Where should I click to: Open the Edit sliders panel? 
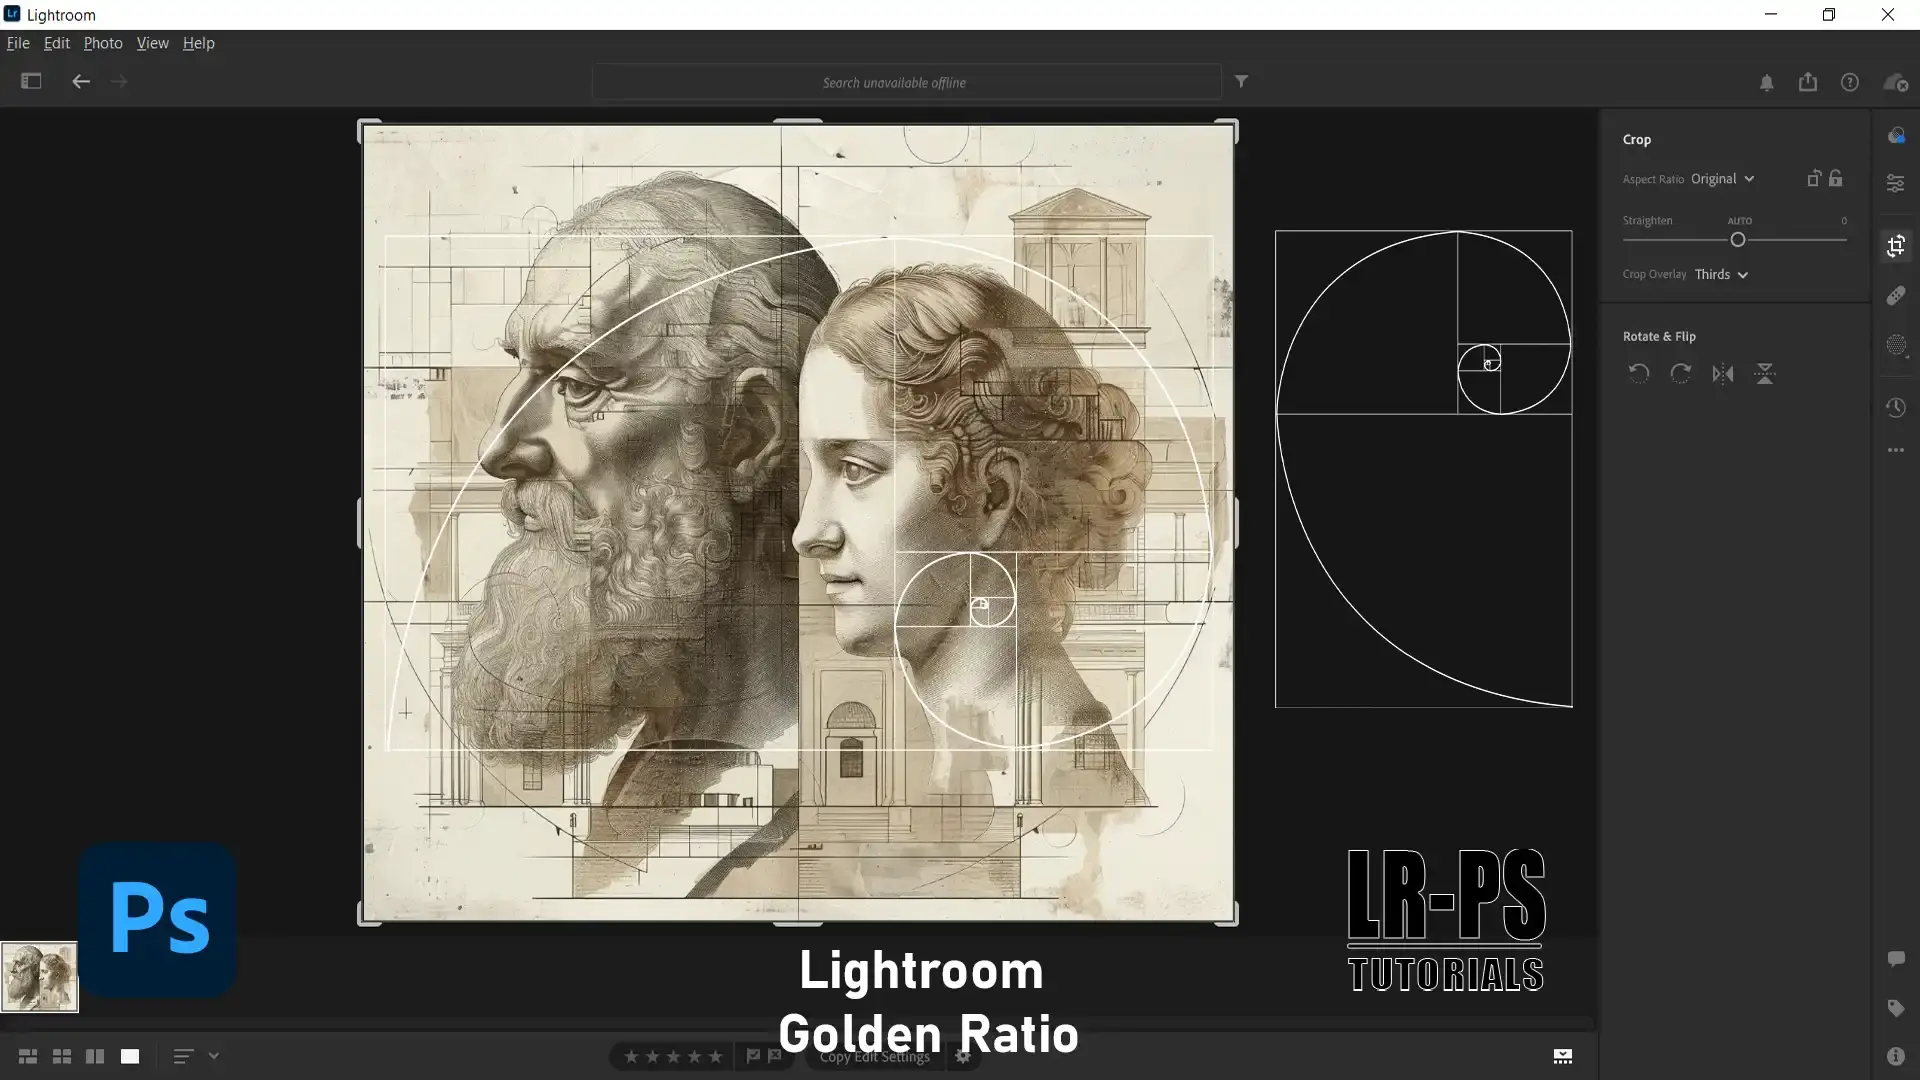point(1896,183)
